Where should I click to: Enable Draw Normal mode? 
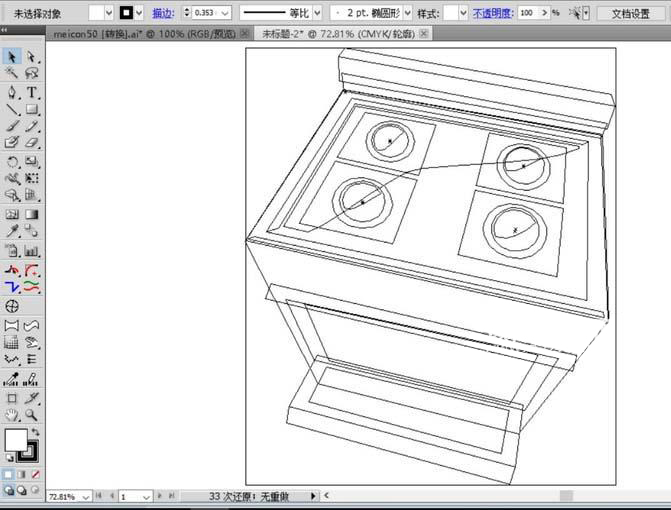[8, 490]
